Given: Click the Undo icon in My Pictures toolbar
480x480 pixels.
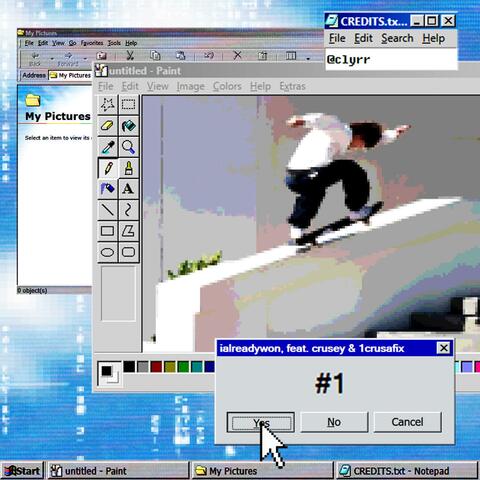Looking at the screenshot, I should [x=209, y=55].
